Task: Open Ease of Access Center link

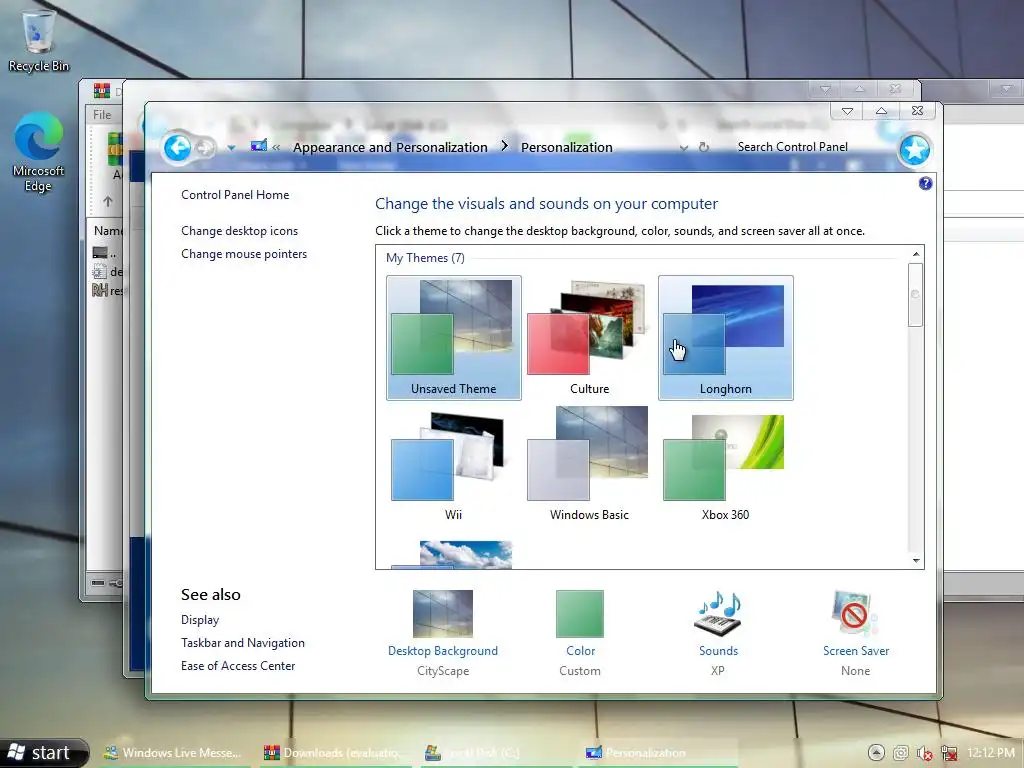Action: point(238,665)
